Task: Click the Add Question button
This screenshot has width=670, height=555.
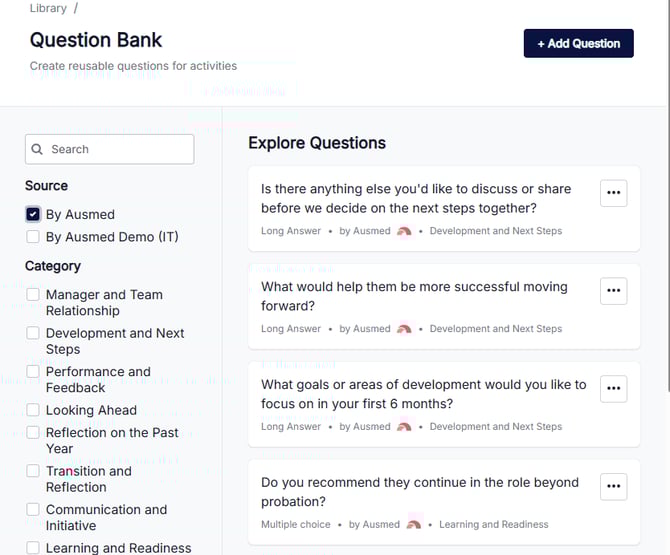Action: [579, 43]
